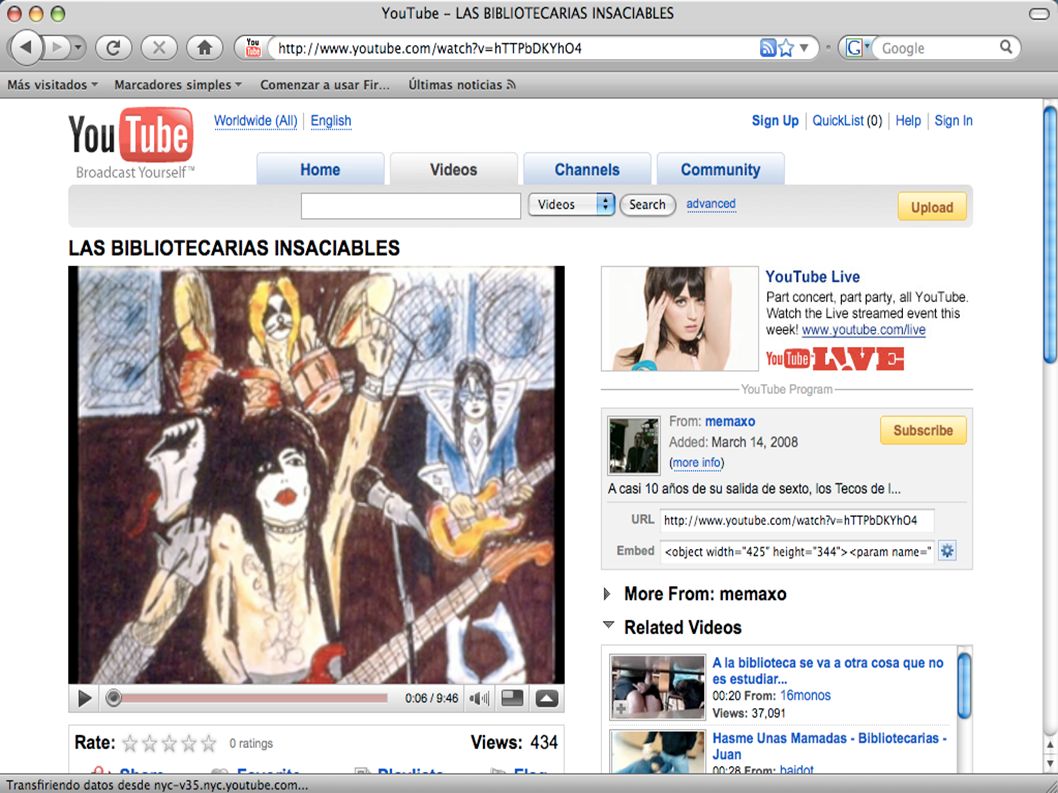Open the Comenzar a usar Firefox bookmark
The image size is (1058, 793).
tap(325, 85)
